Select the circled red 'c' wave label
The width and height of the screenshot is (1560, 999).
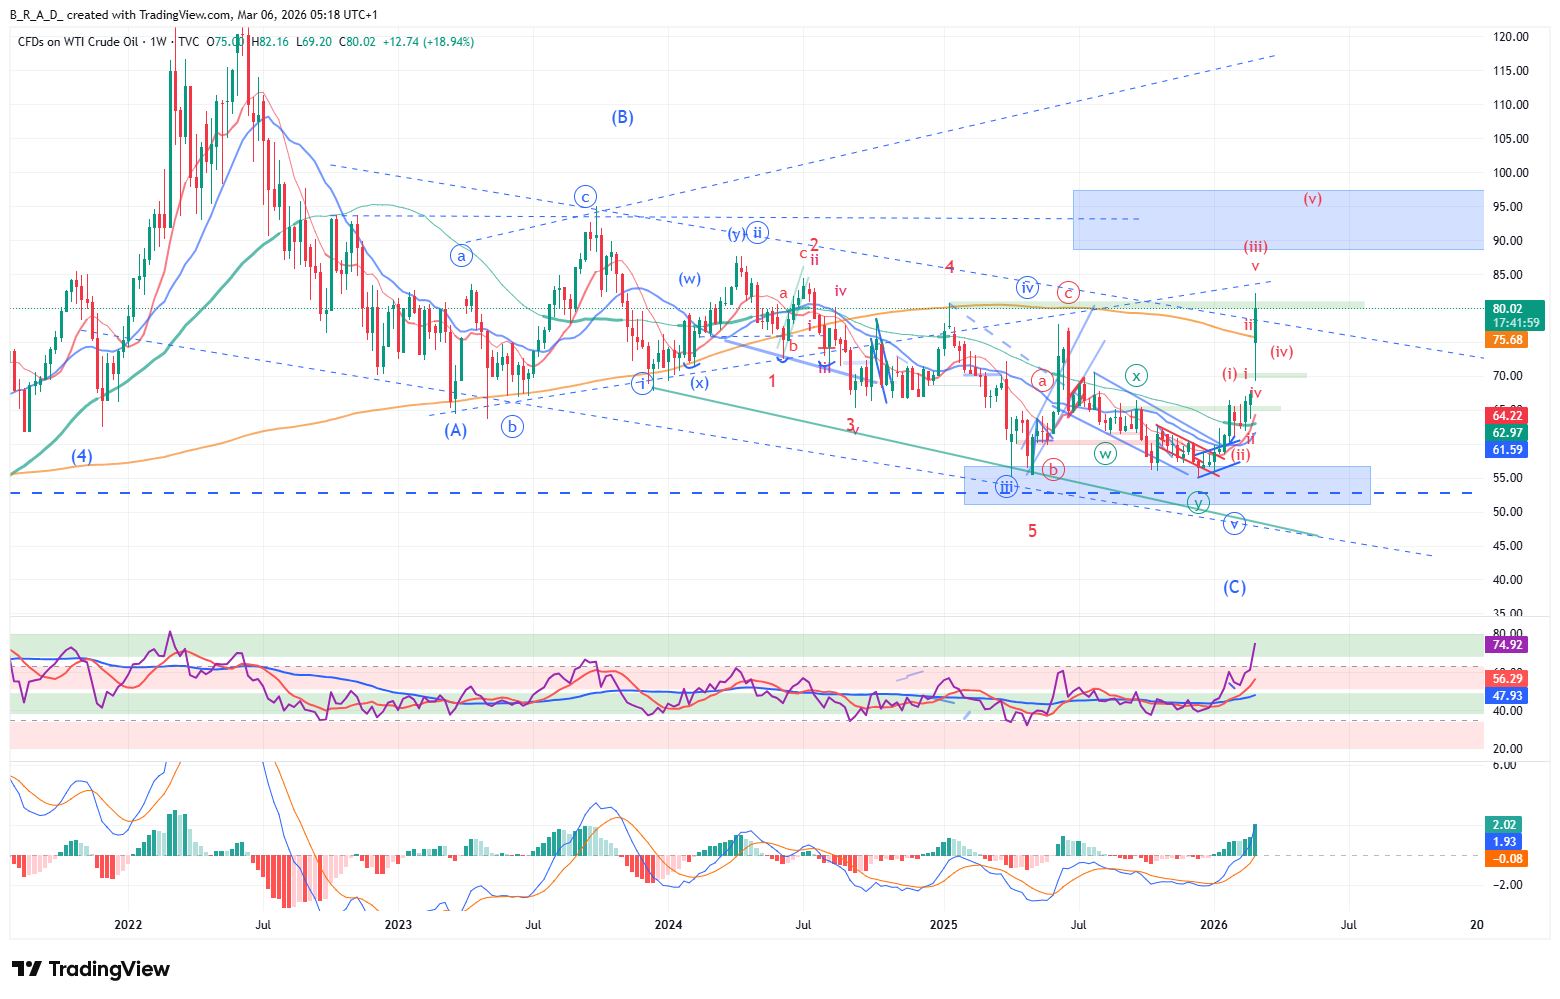pyautogui.click(x=1068, y=292)
